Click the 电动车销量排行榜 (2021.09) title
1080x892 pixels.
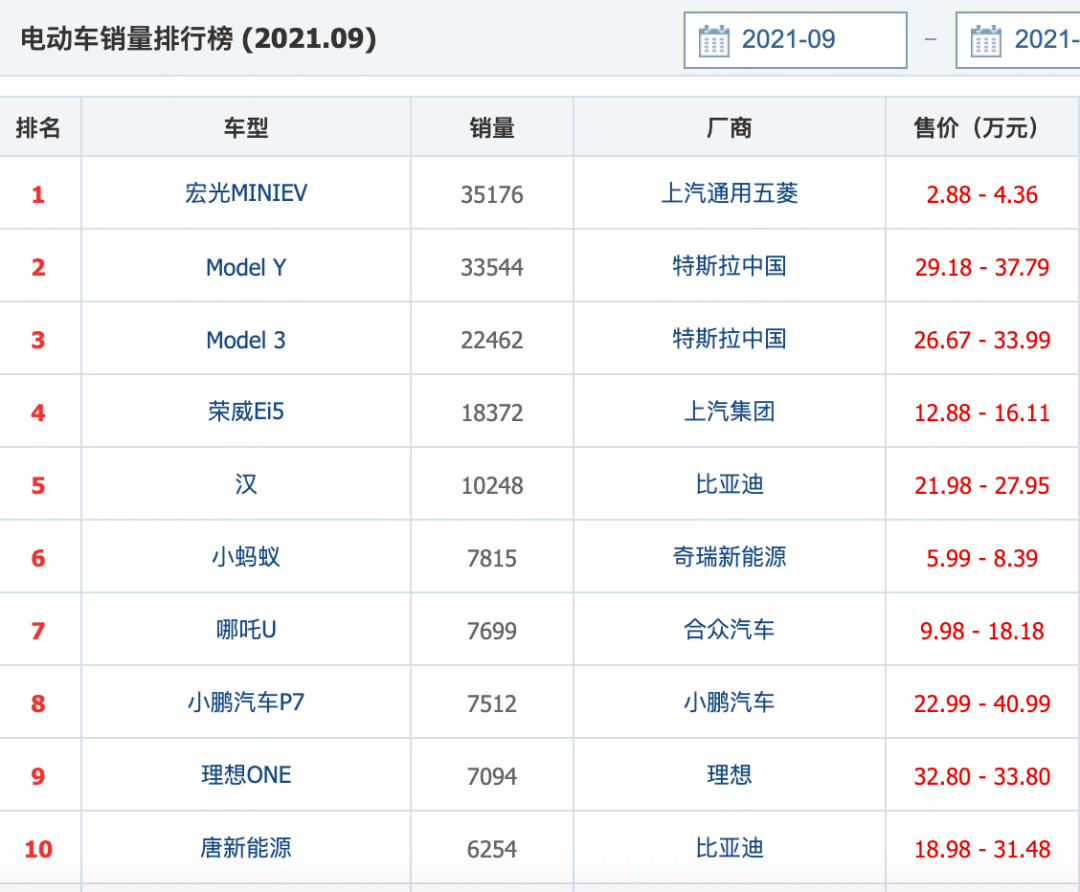198,39
